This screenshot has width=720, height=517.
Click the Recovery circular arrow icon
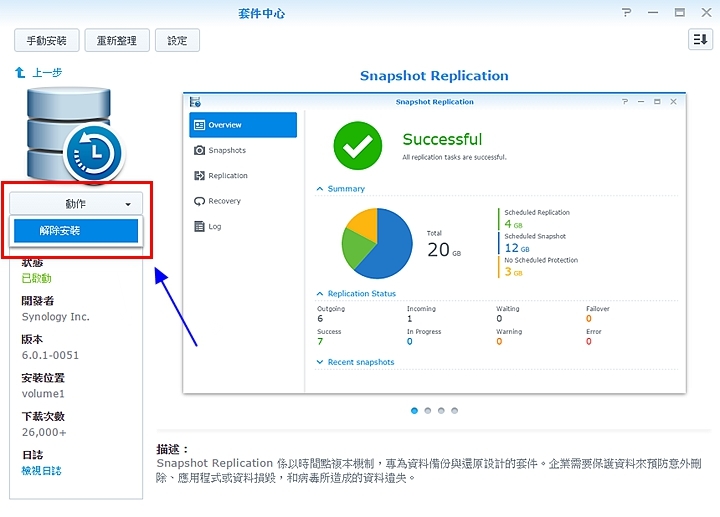pos(199,201)
